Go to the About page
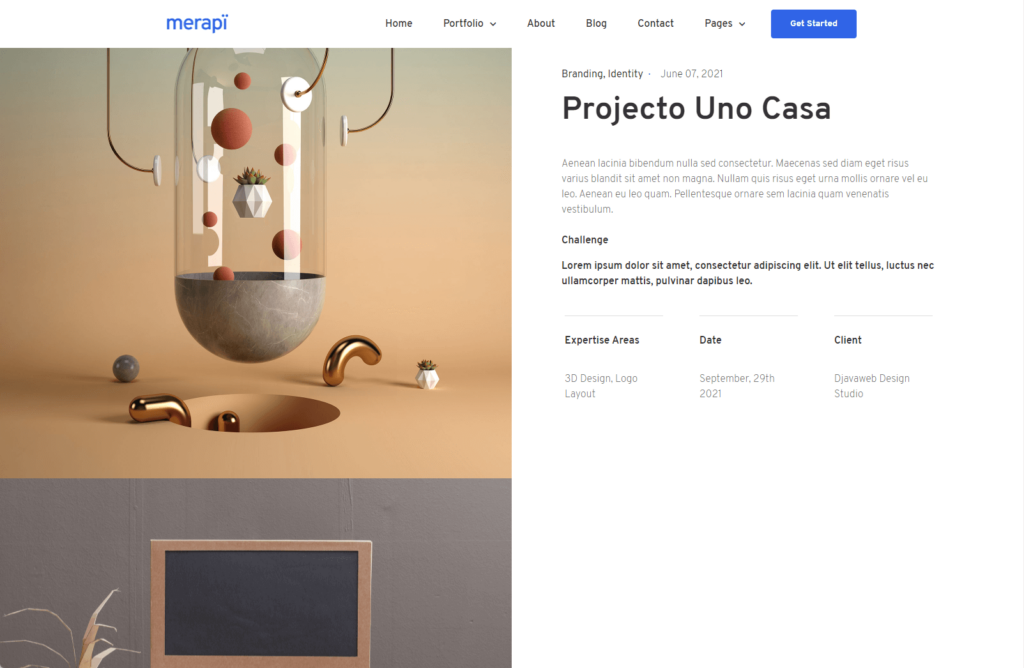The width and height of the screenshot is (1024, 668). (x=541, y=24)
